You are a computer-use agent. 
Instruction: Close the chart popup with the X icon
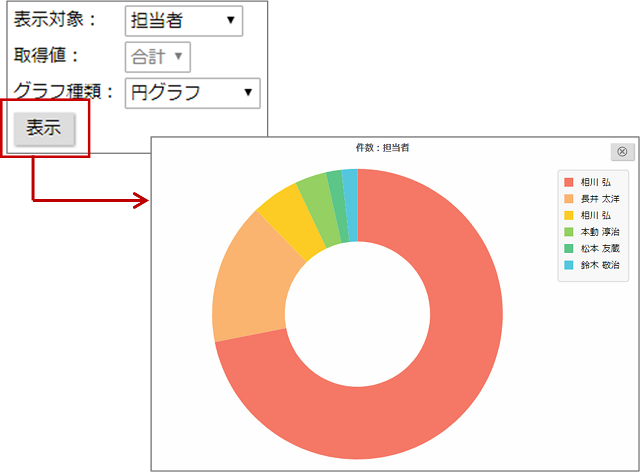pyautogui.click(x=622, y=152)
